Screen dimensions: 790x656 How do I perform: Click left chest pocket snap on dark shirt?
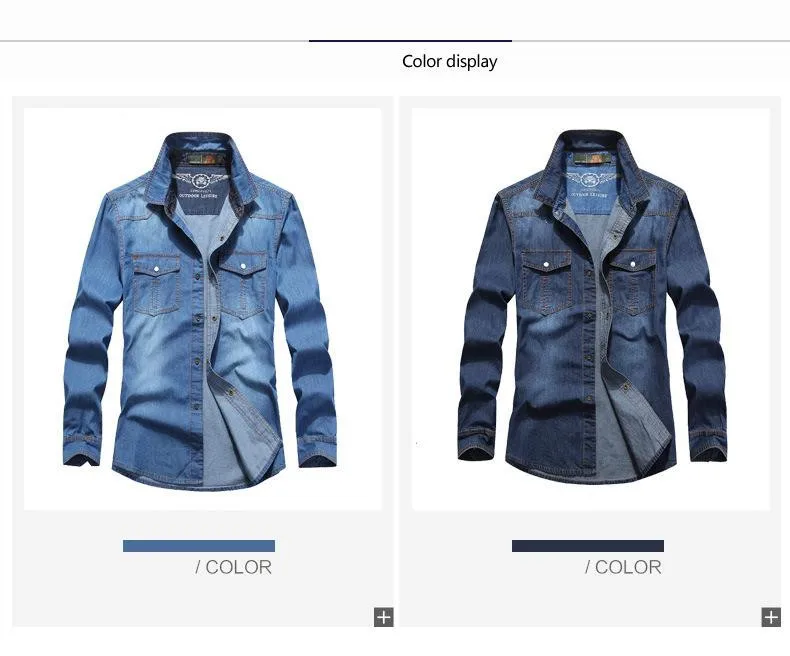(x=546, y=264)
